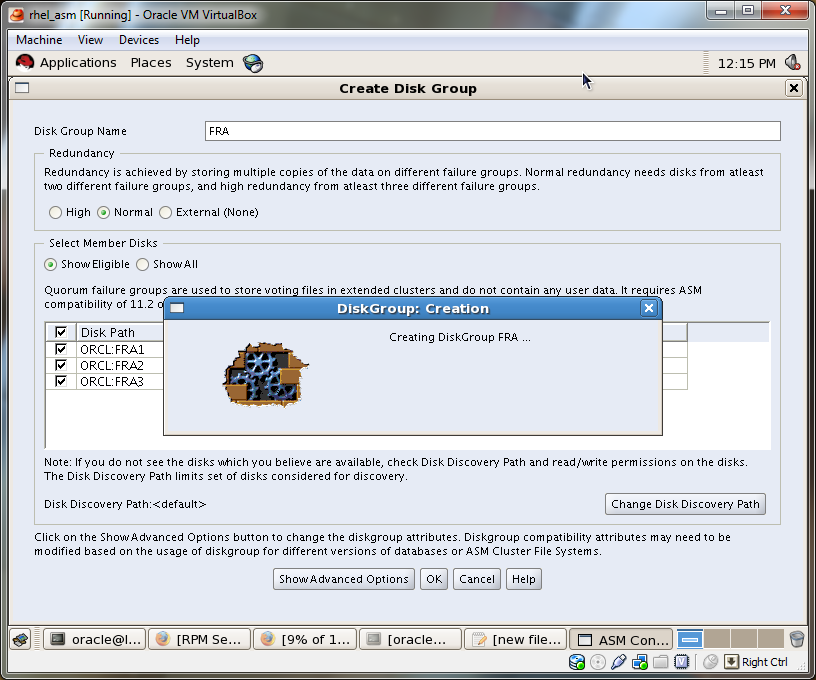Open the VirtualBox Help menu
Viewport: 816px width, 680px height.
click(187, 40)
